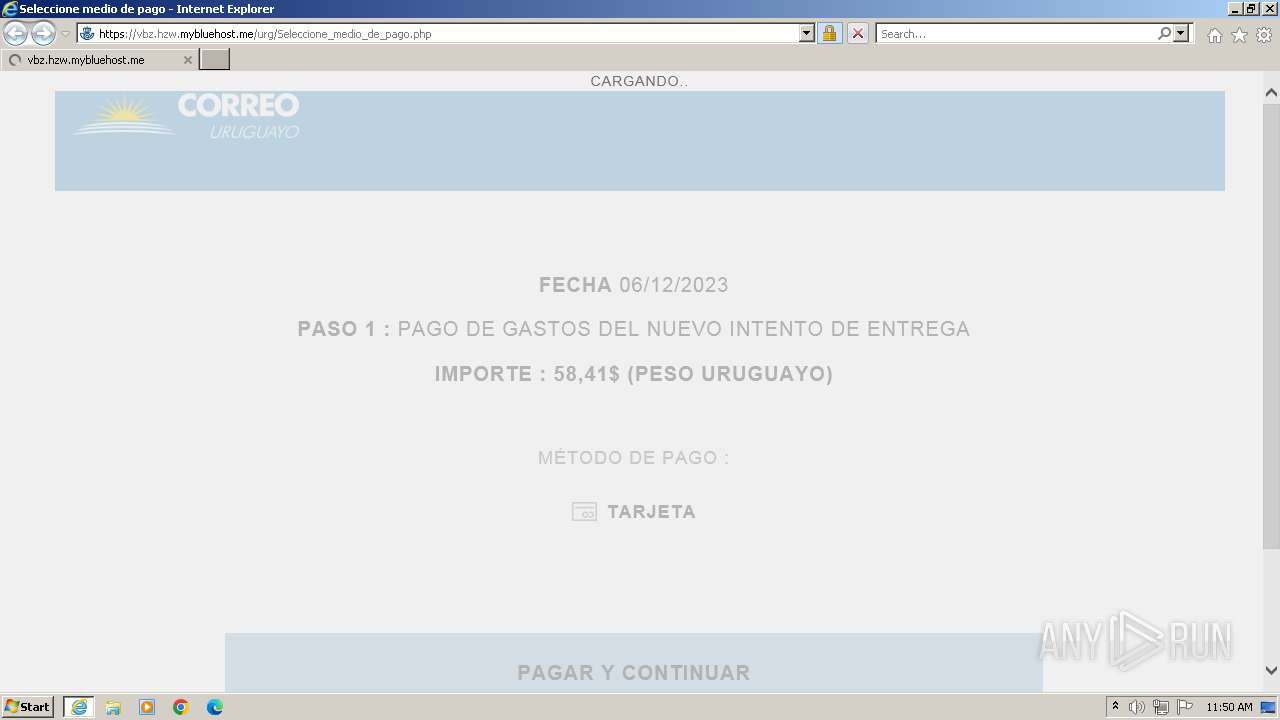Launch Google Chrome from the taskbar

(x=181, y=707)
